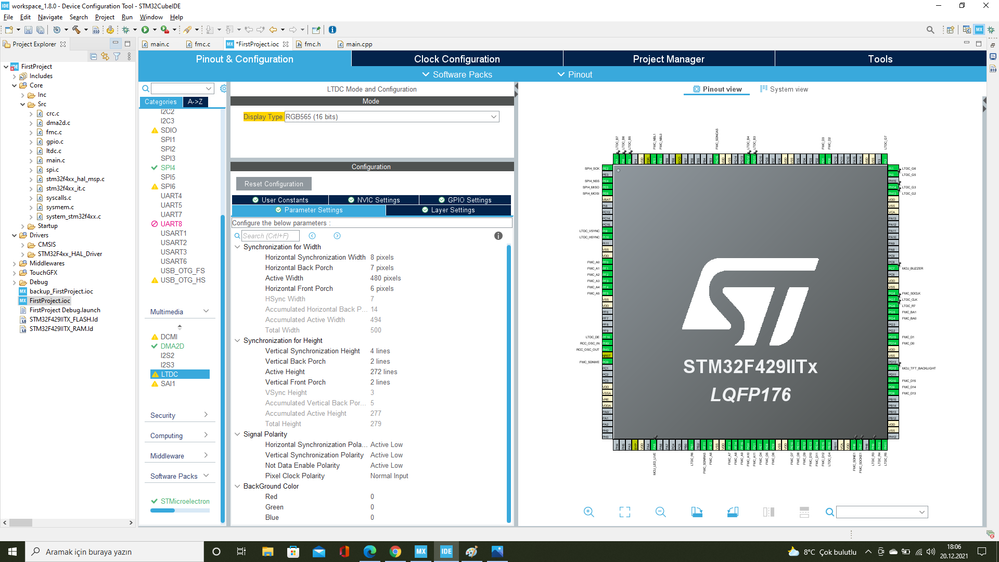This screenshot has height=562, width=999.
Task: Open the Display Type dropdown
Action: tap(391, 117)
